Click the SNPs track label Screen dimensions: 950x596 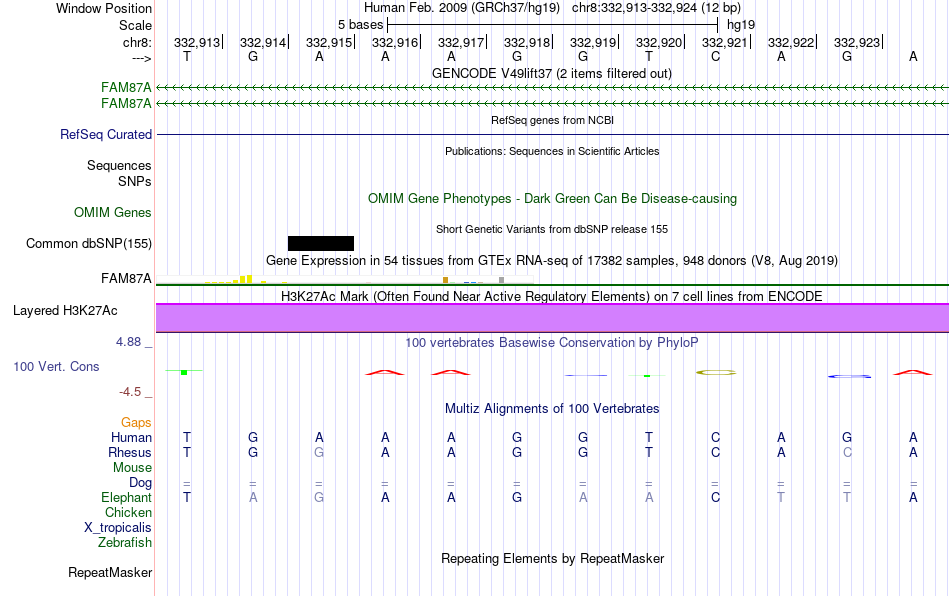click(135, 181)
